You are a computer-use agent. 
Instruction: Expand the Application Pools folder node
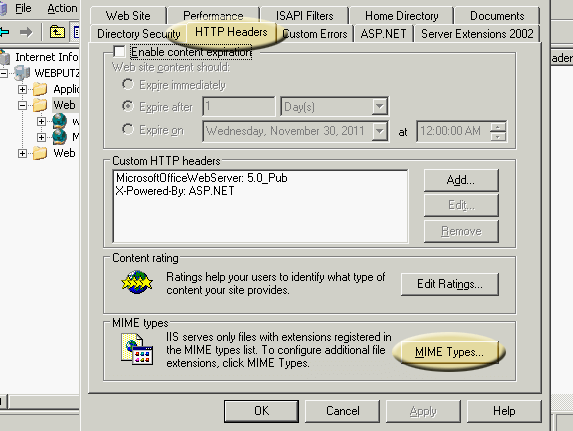(x=22, y=89)
